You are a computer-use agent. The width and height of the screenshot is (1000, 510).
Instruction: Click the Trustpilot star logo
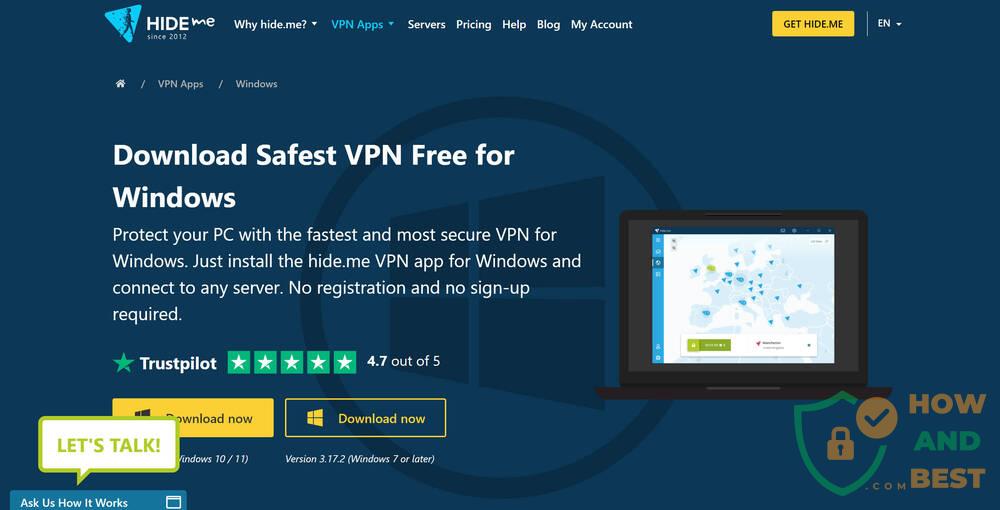tap(124, 363)
